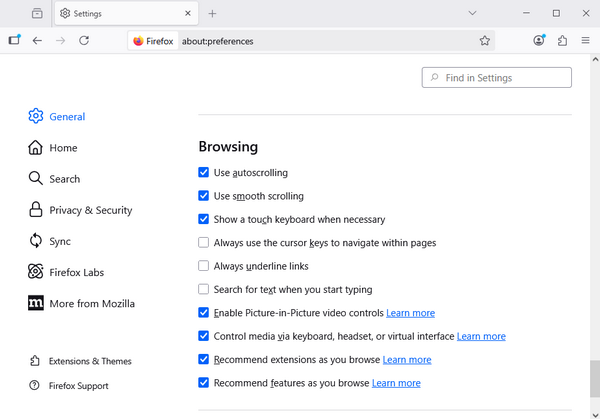Open the Firefox application hamburger menu
600x419 pixels.
pyautogui.click(x=585, y=41)
